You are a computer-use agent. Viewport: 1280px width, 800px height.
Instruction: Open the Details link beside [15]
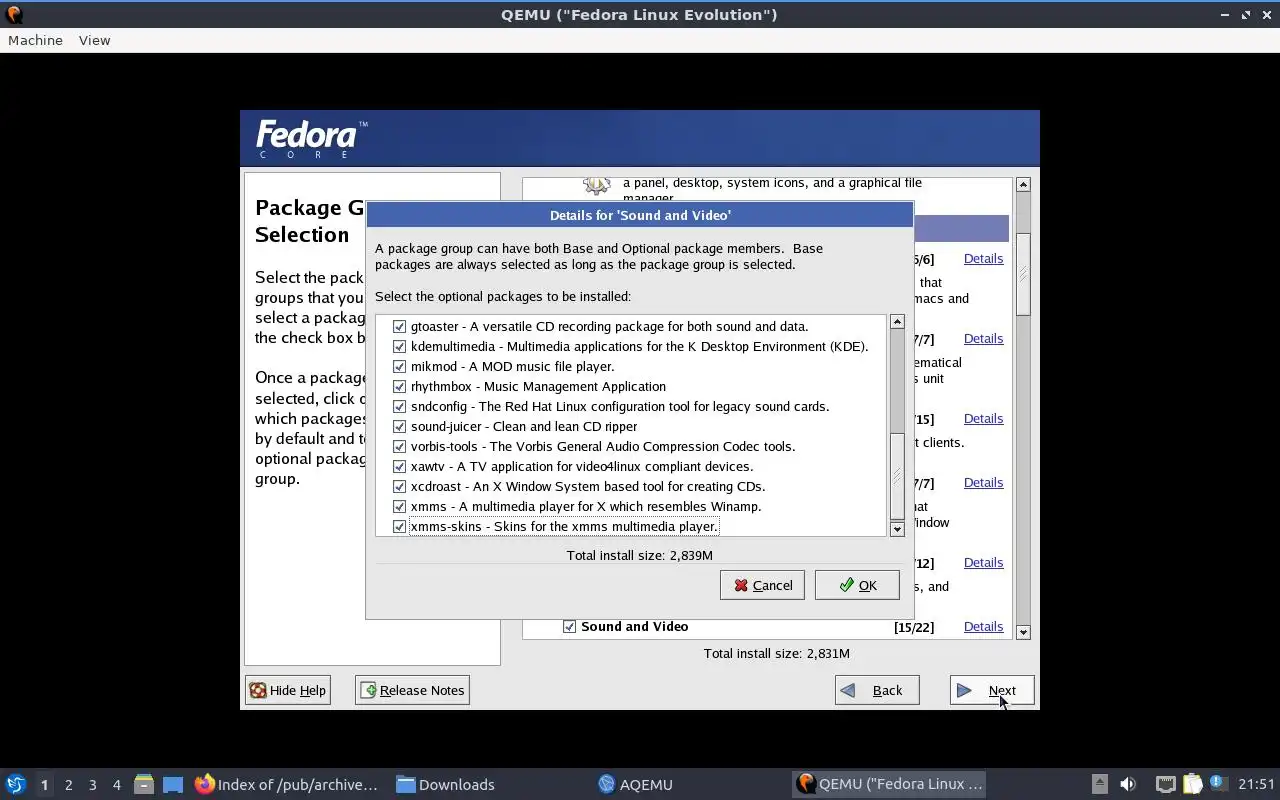[983, 418]
